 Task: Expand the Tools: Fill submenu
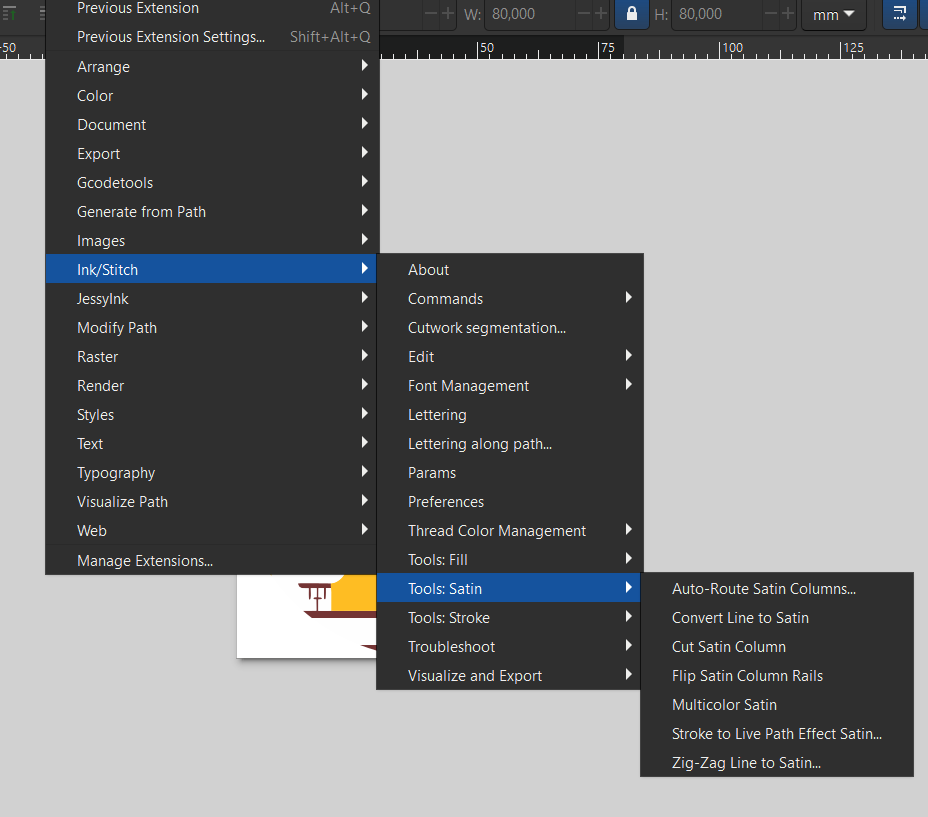[510, 560]
